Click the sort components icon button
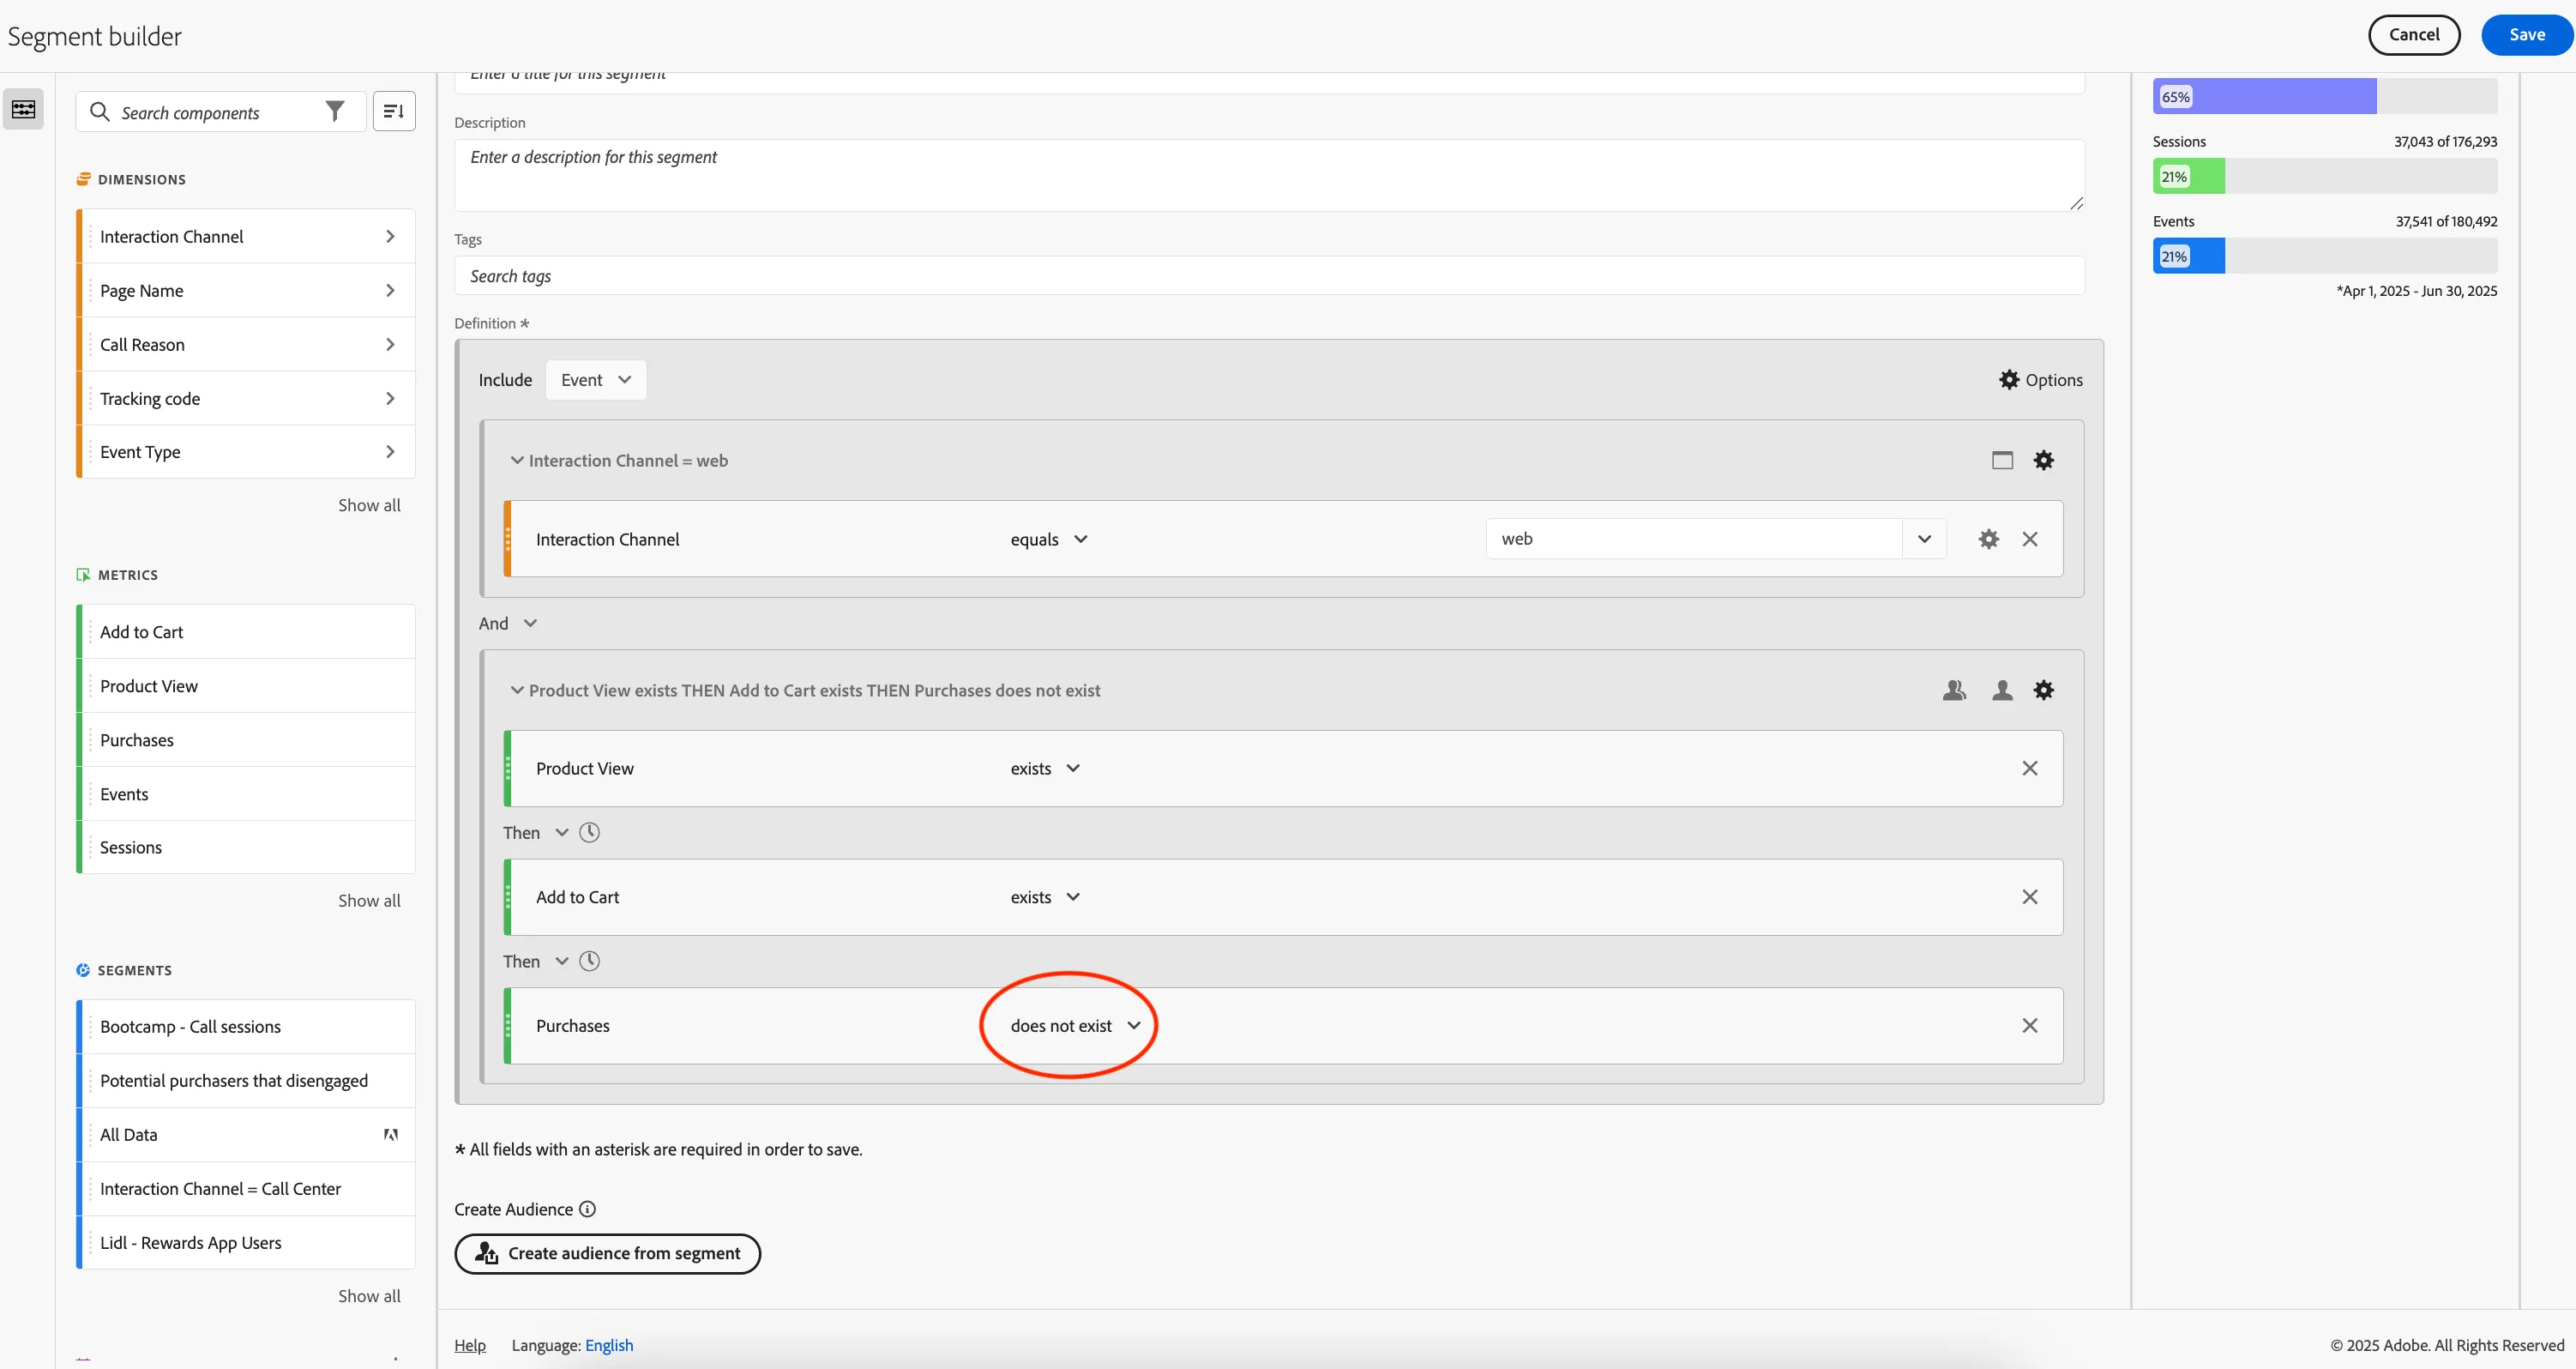Screen dimensions: 2576x1369 (394, 111)
